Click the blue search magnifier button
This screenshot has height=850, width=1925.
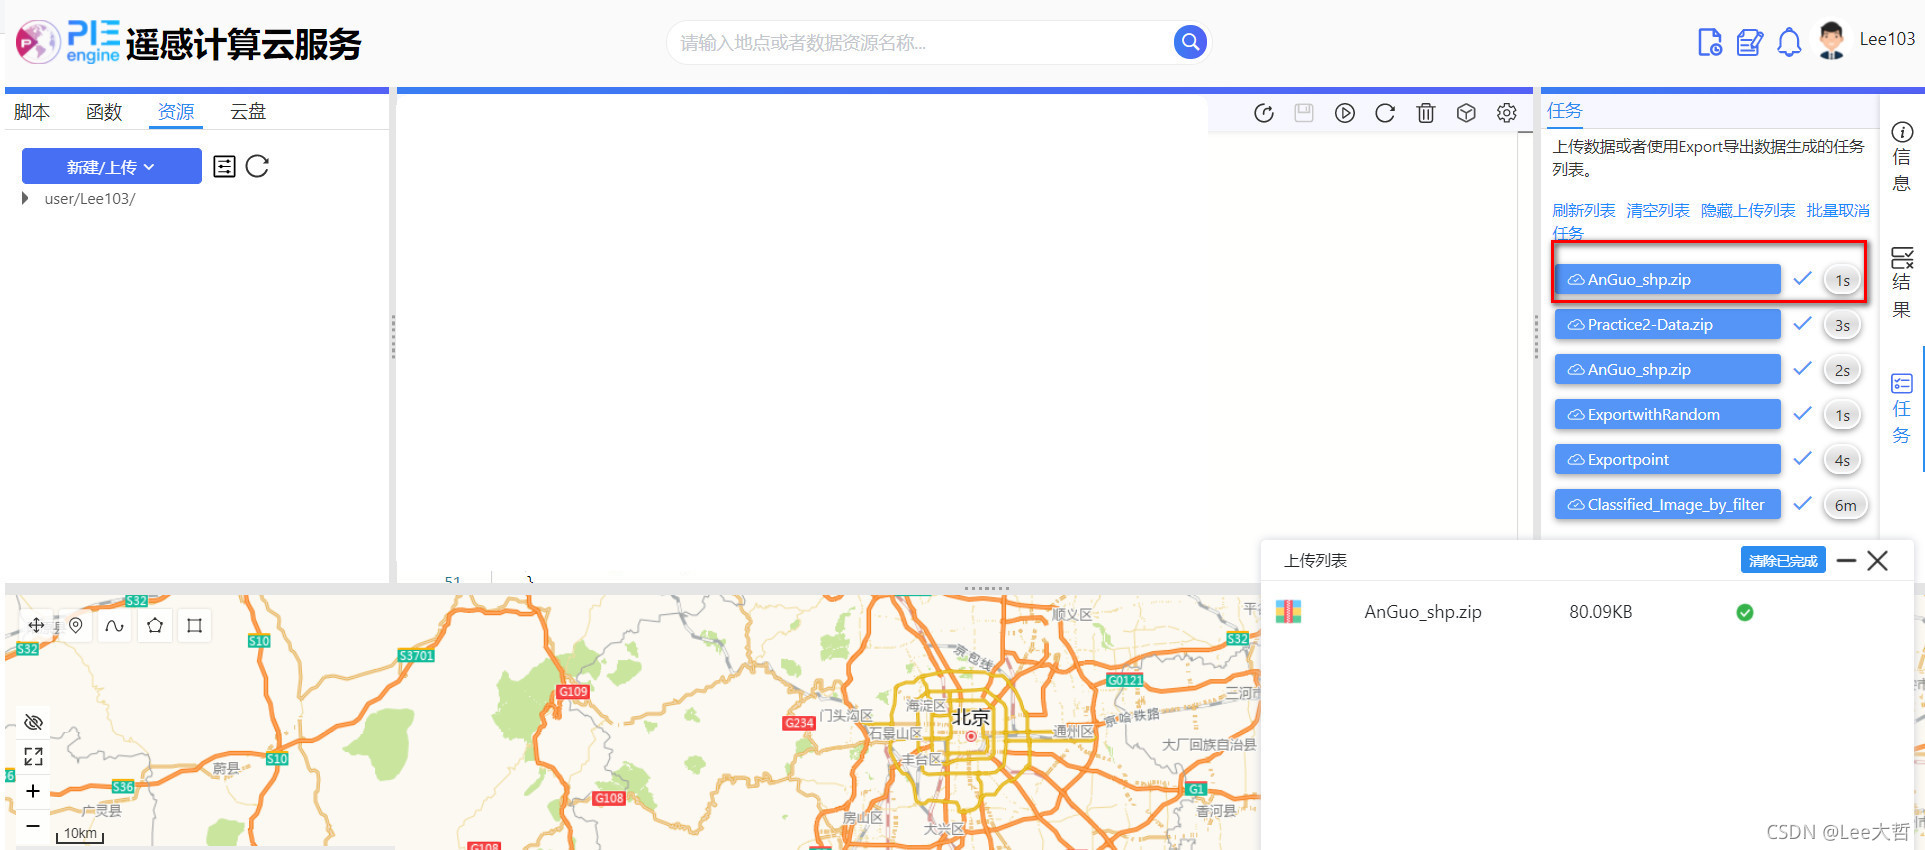[1190, 42]
